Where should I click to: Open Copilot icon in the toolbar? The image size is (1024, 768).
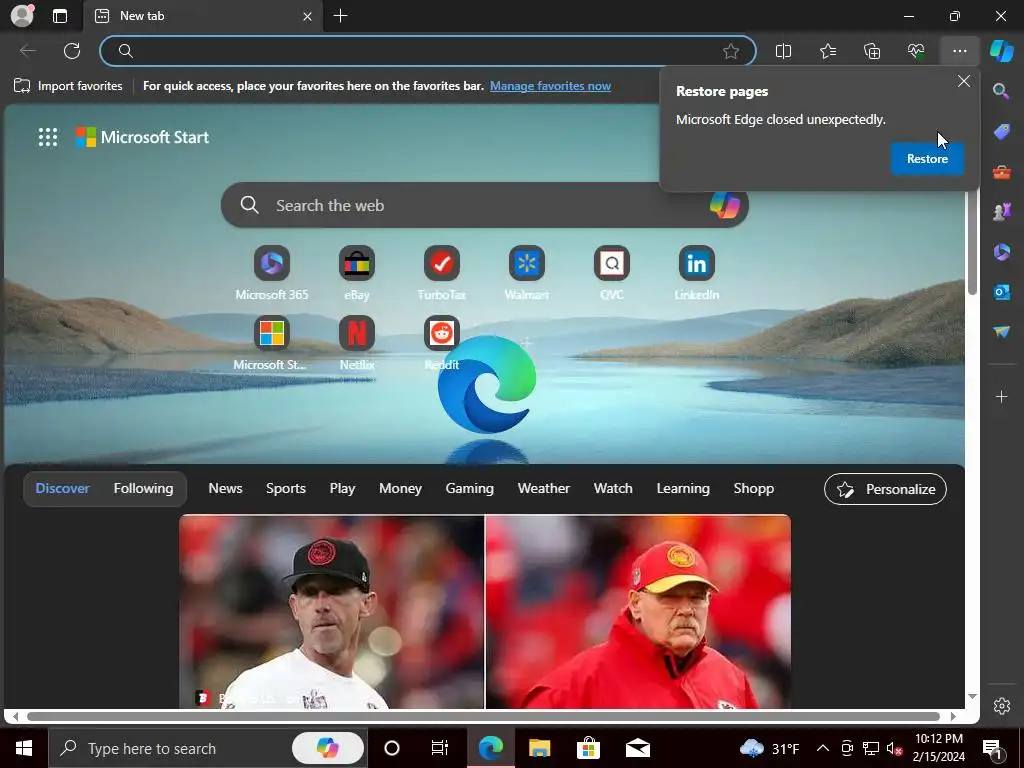click(x=1002, y=51)
